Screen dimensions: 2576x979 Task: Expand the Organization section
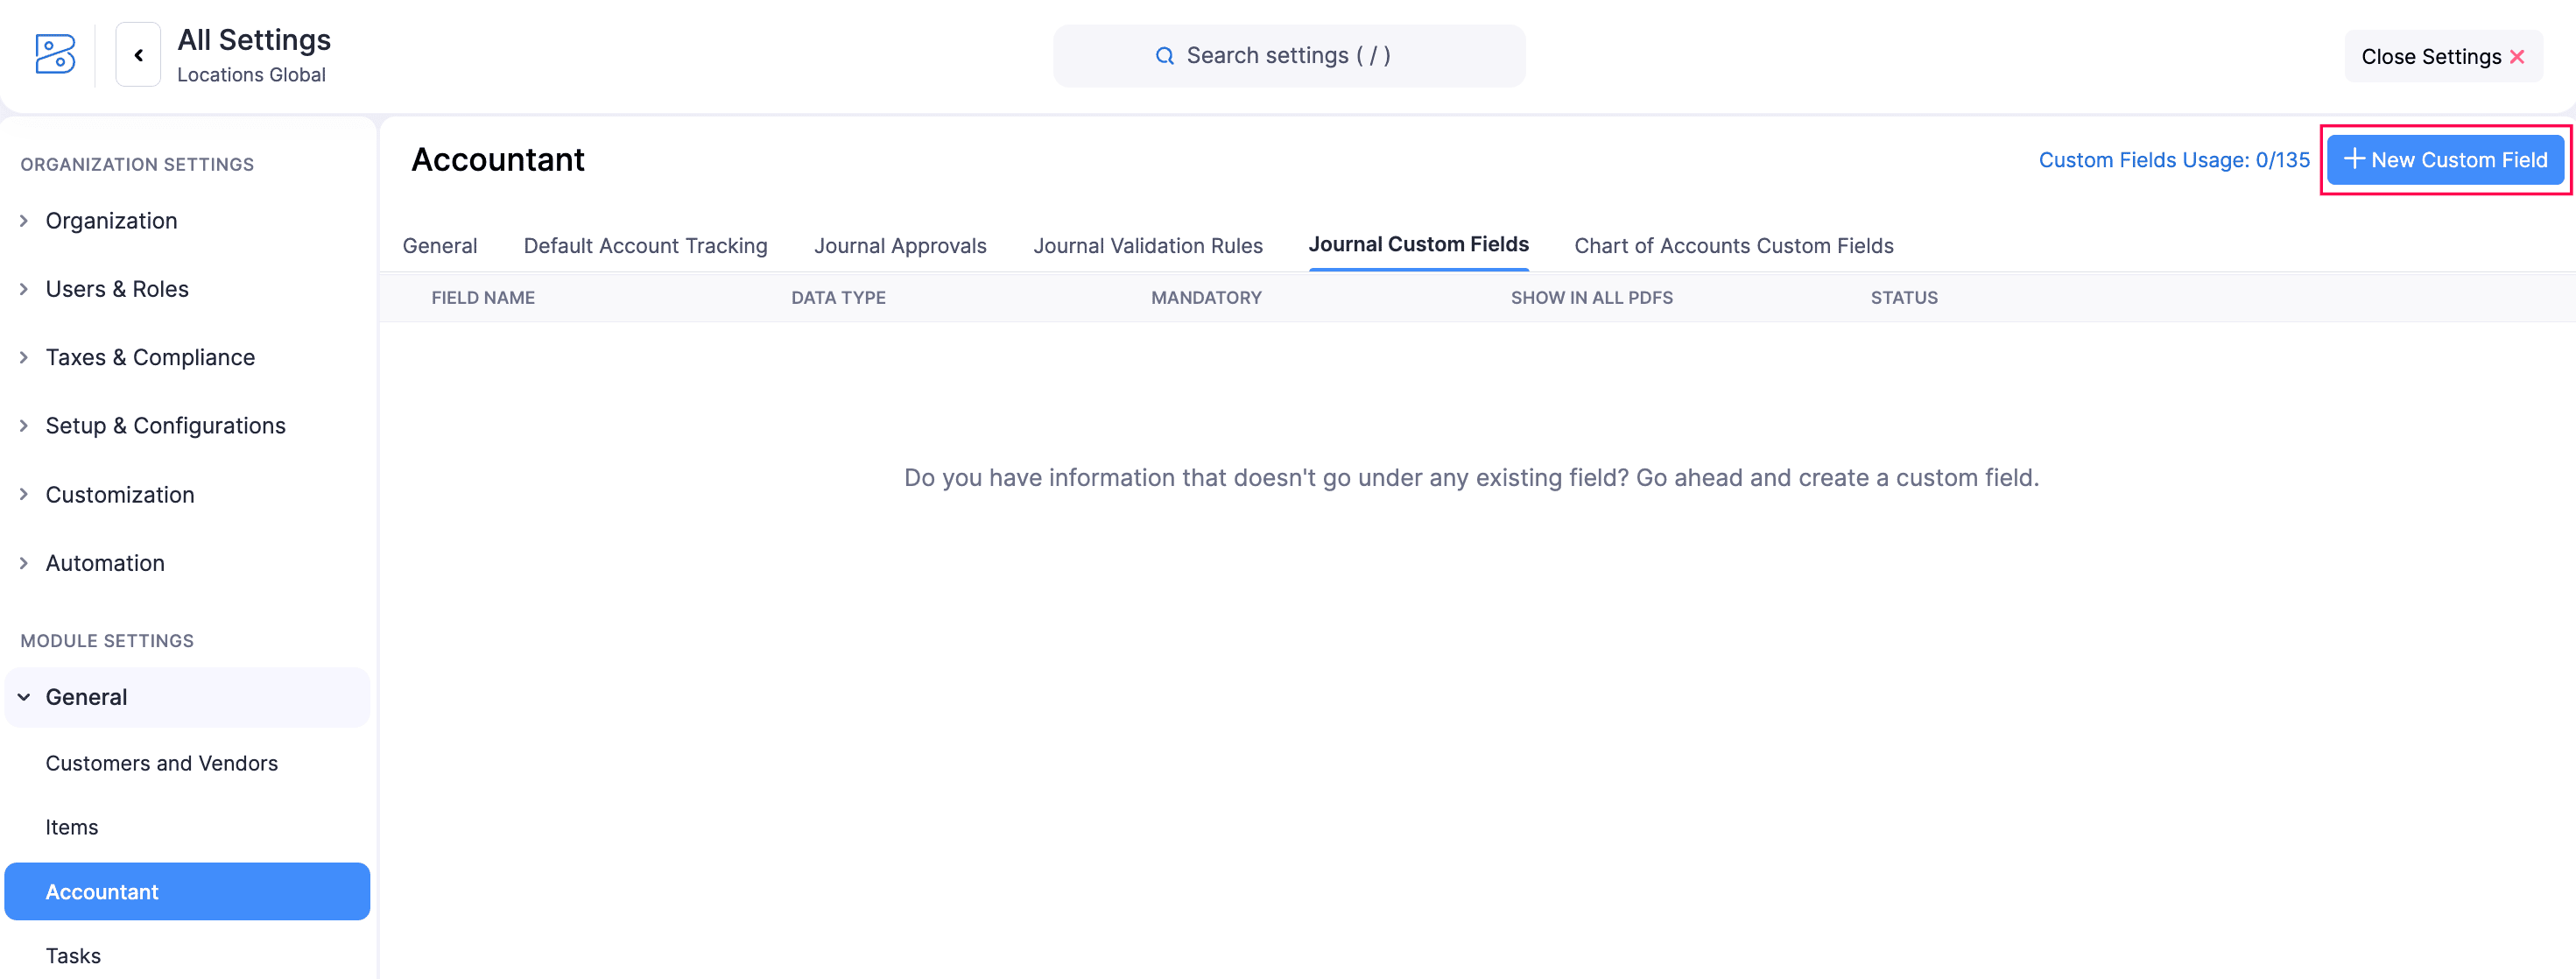coord(110,220)
